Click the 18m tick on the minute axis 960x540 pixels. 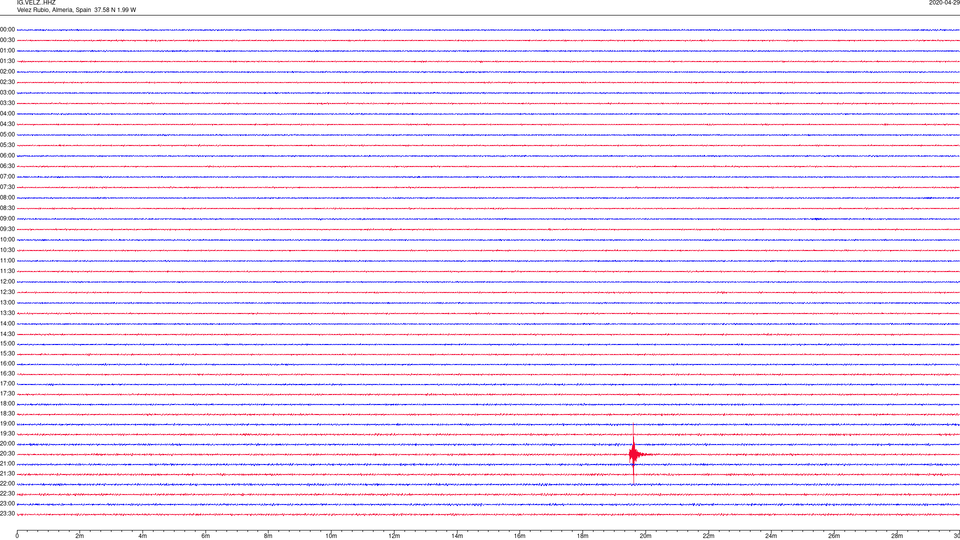click(x=582, y=536)
